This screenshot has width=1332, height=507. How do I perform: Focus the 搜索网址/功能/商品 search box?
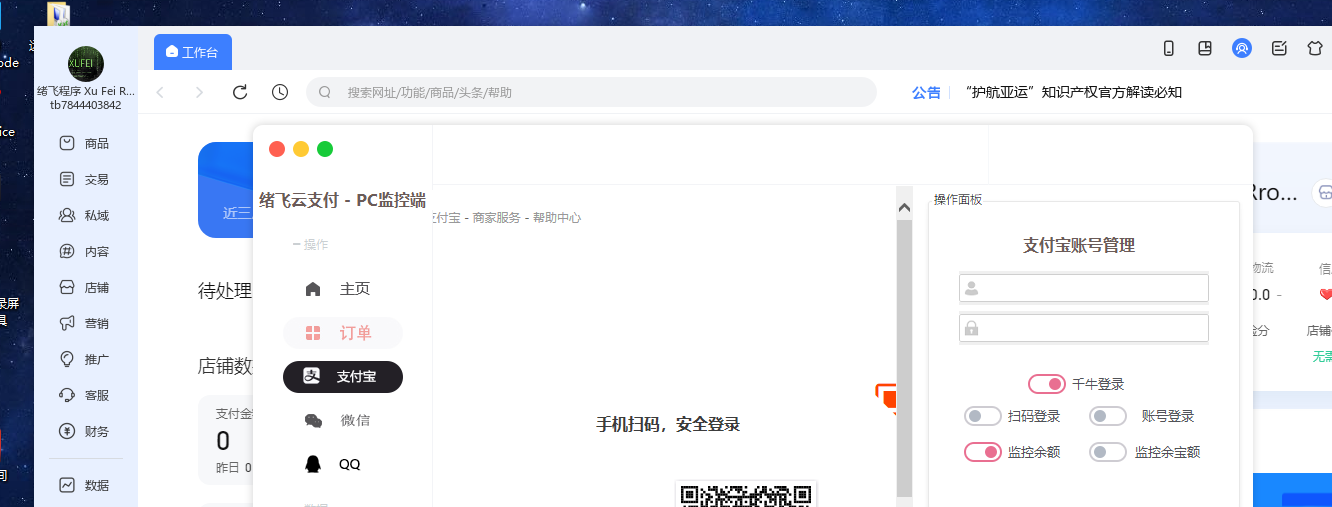point(591,92)
